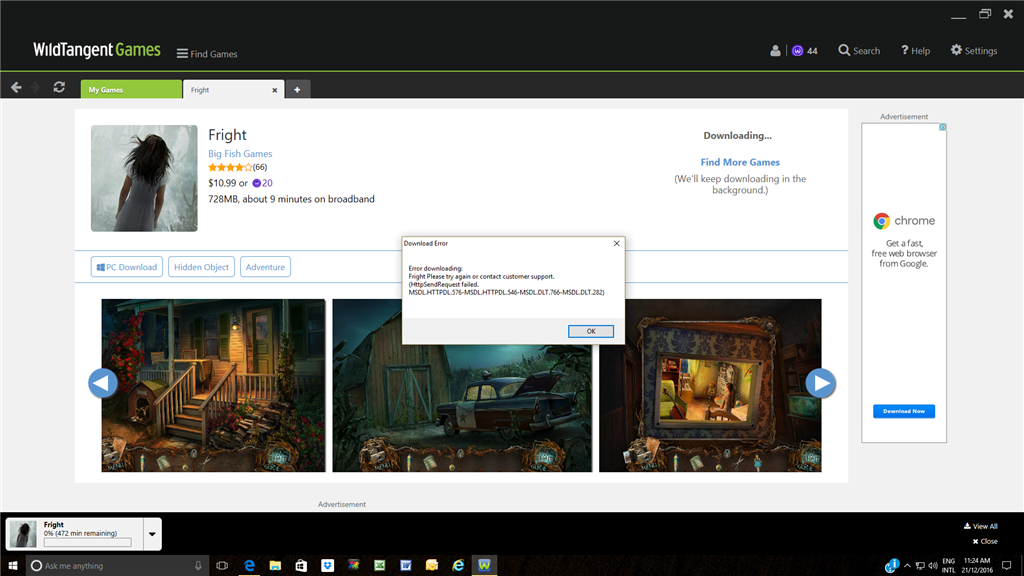Open the Action Center notifications
1024x576 pixels.
coord(1007,566)
